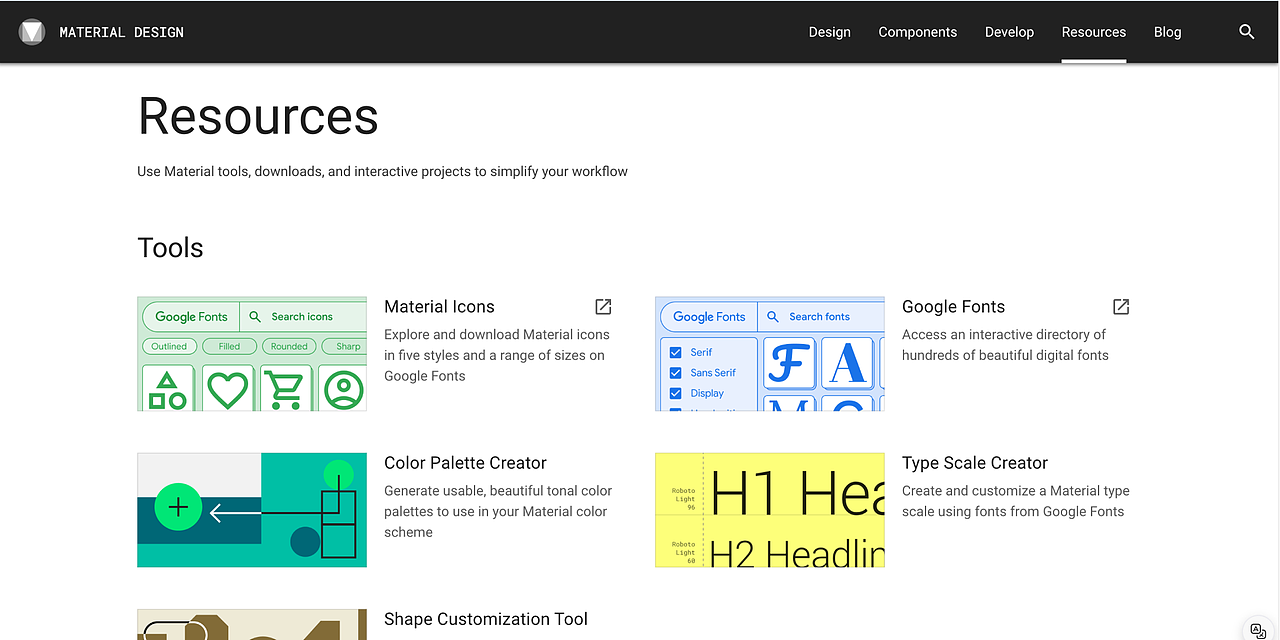Open the Color Palette Creator link
1280x640 pixels.
[465, 463]
